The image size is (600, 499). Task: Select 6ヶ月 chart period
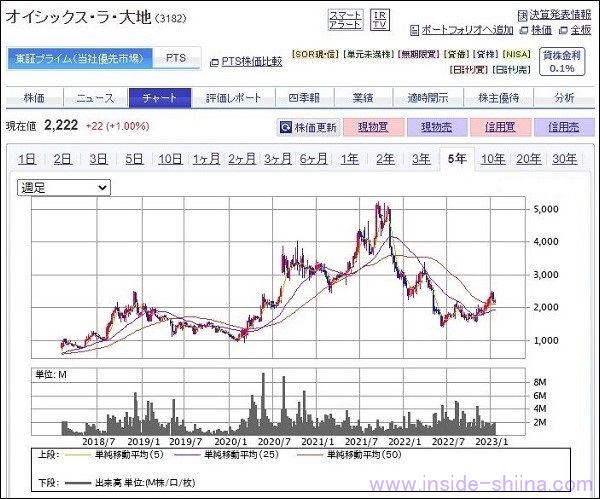[314, 159]
